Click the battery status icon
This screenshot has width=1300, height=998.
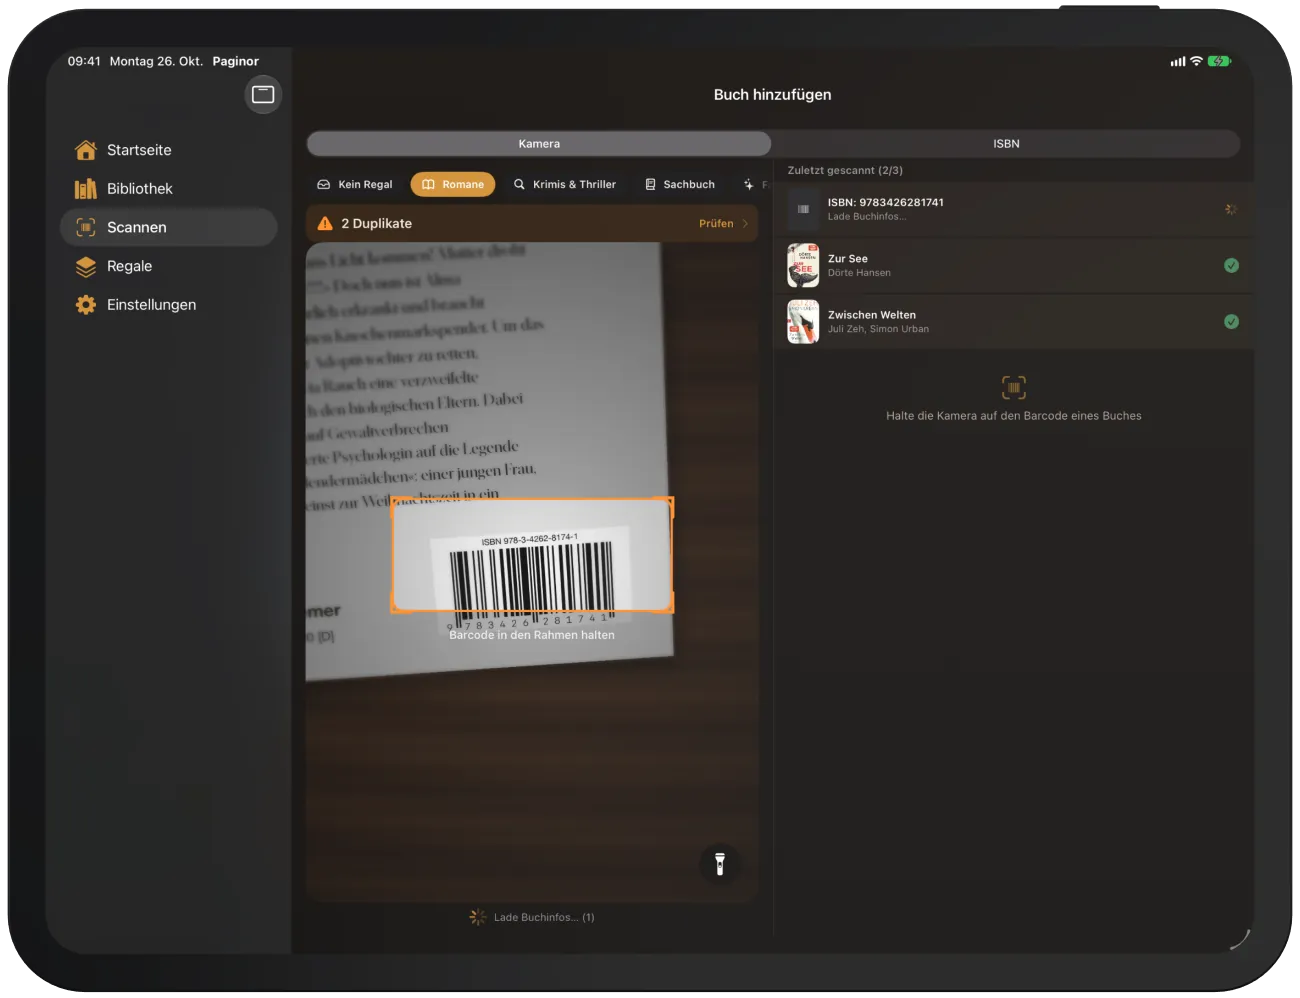(x=1219, y=61)
